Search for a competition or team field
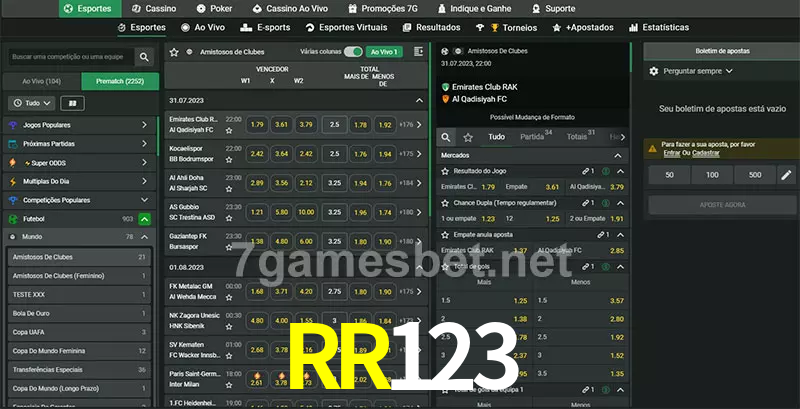The width and height of the screenshot is (800, 409). tap(71, 57)
